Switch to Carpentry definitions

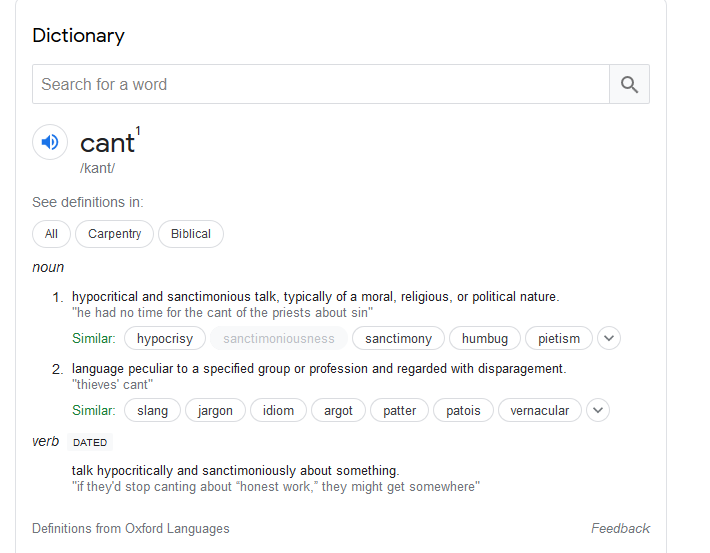tap(114, 234)
